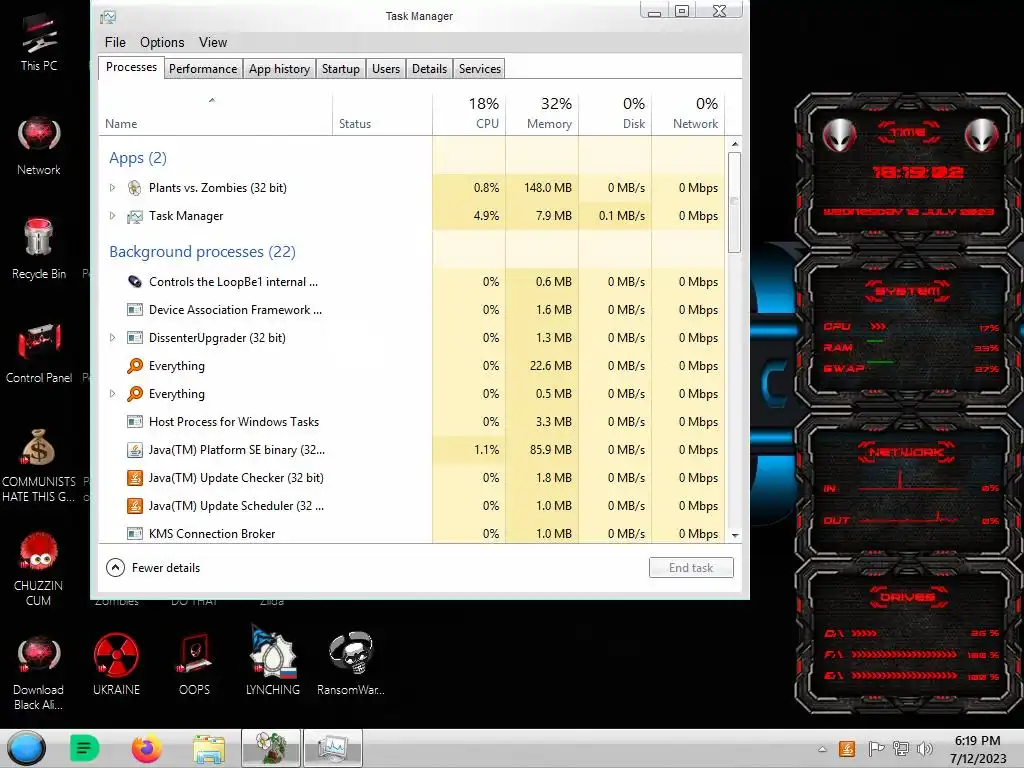Open the UKRAINE radiation icon
The width and height of the screenshot is (1024, 768).
[116, 664]
